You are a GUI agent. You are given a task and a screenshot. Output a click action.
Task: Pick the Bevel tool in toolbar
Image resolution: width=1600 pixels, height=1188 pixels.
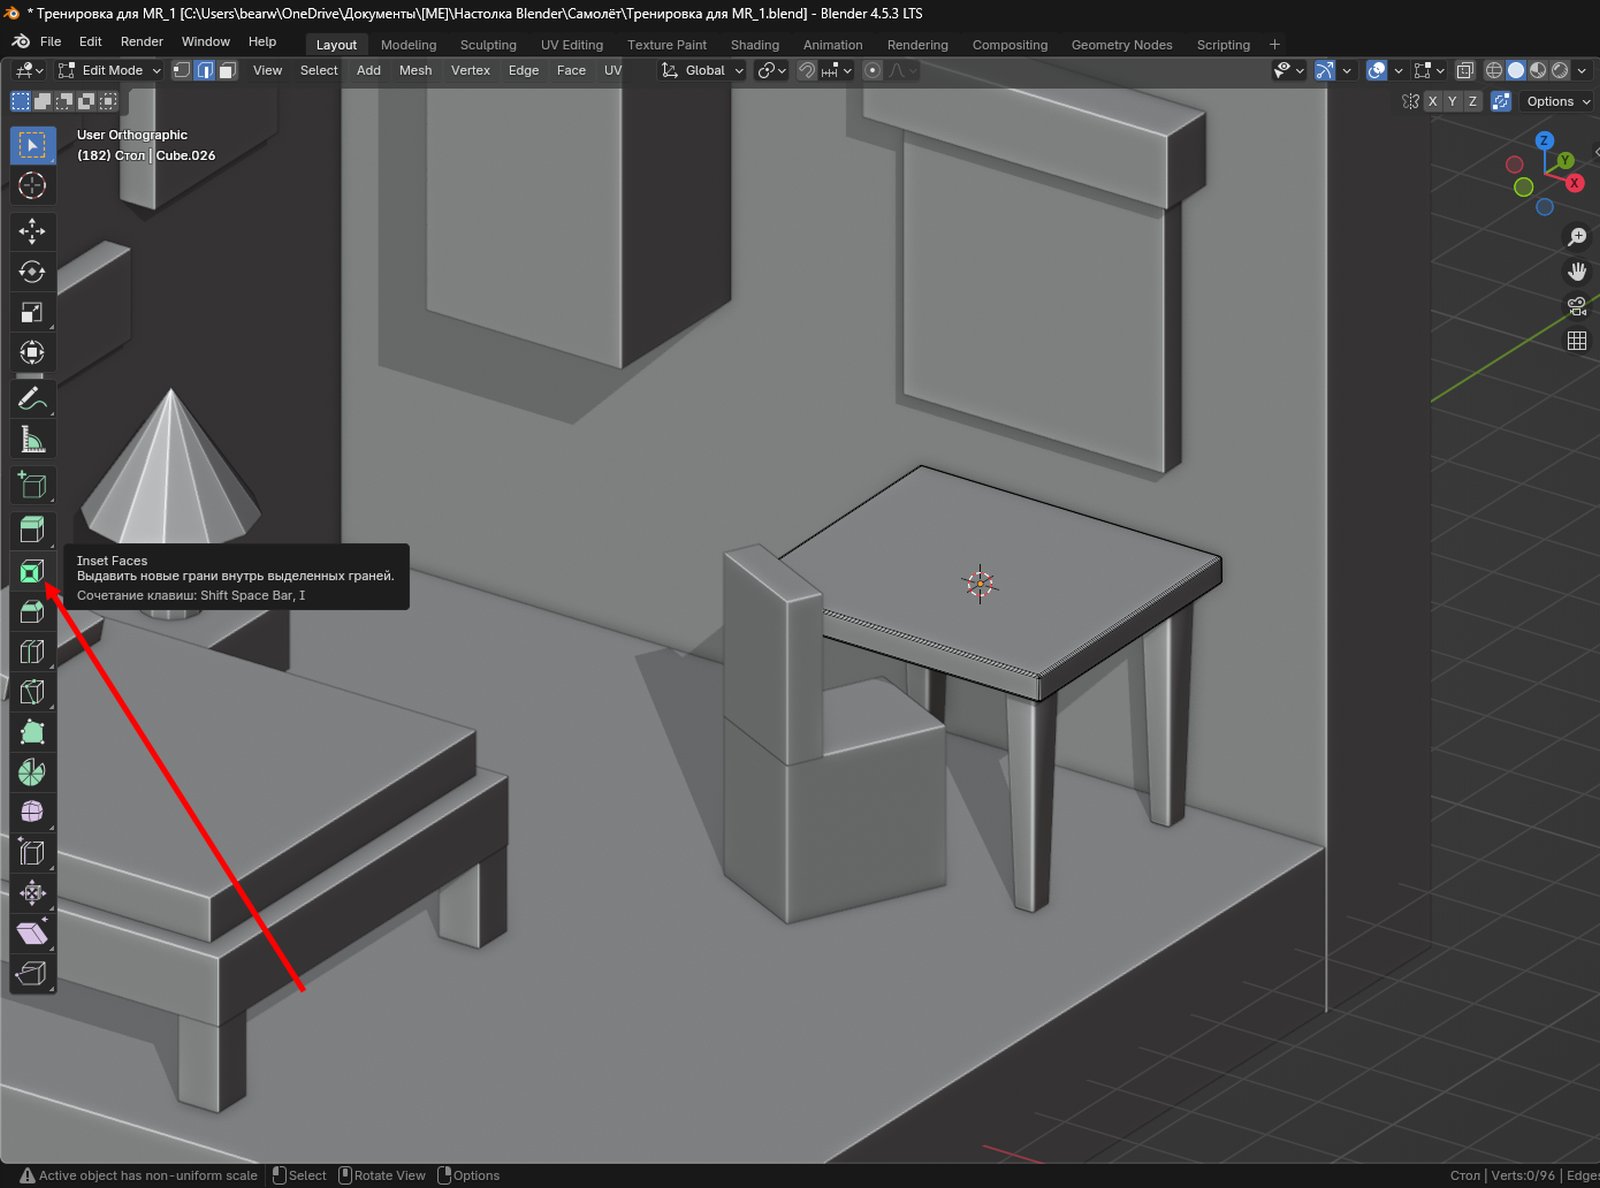click(x=32, y=611)
